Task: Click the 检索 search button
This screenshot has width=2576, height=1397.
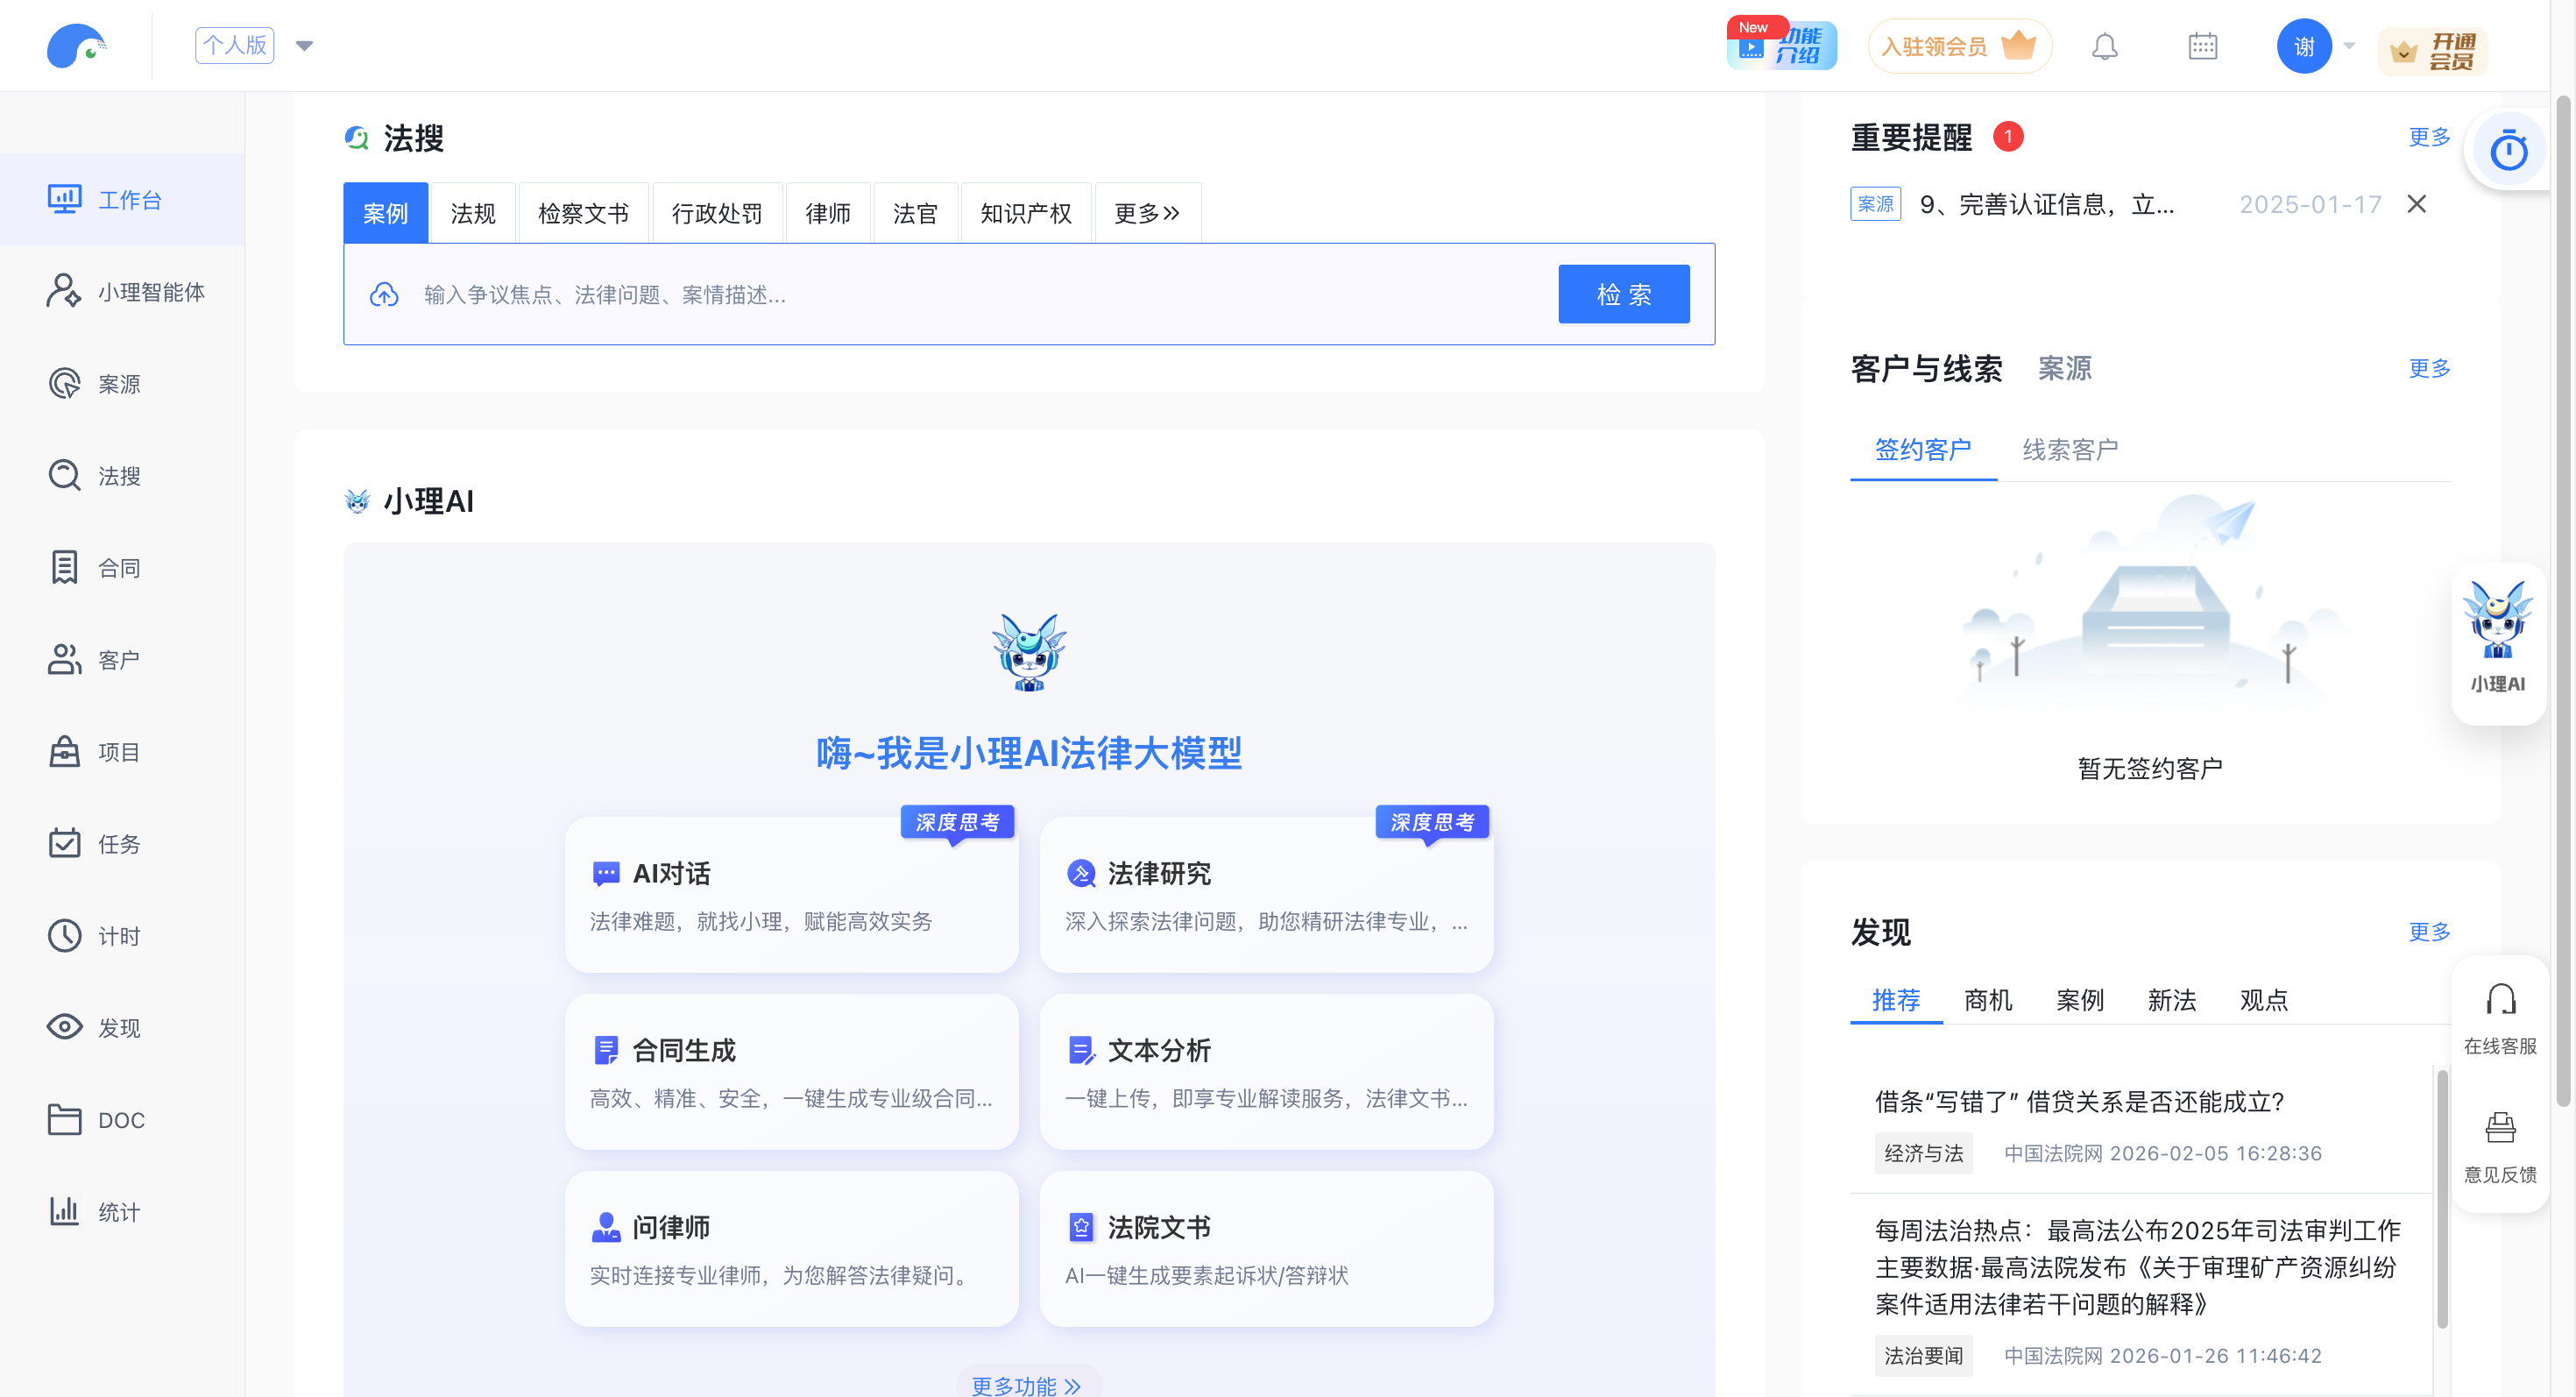Action: pos(1623,294)
